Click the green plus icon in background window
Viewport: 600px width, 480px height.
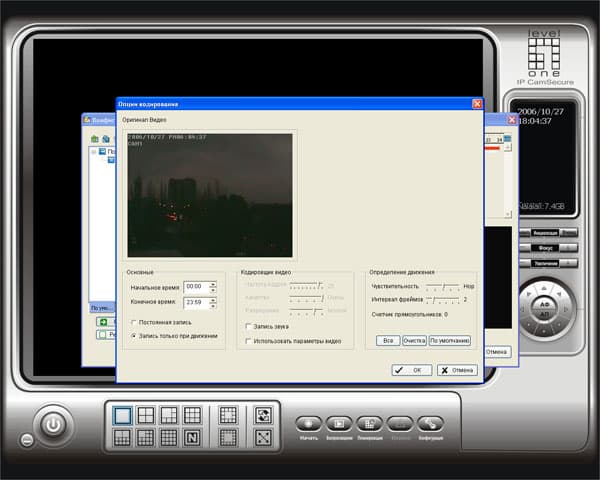coord(103,322)
